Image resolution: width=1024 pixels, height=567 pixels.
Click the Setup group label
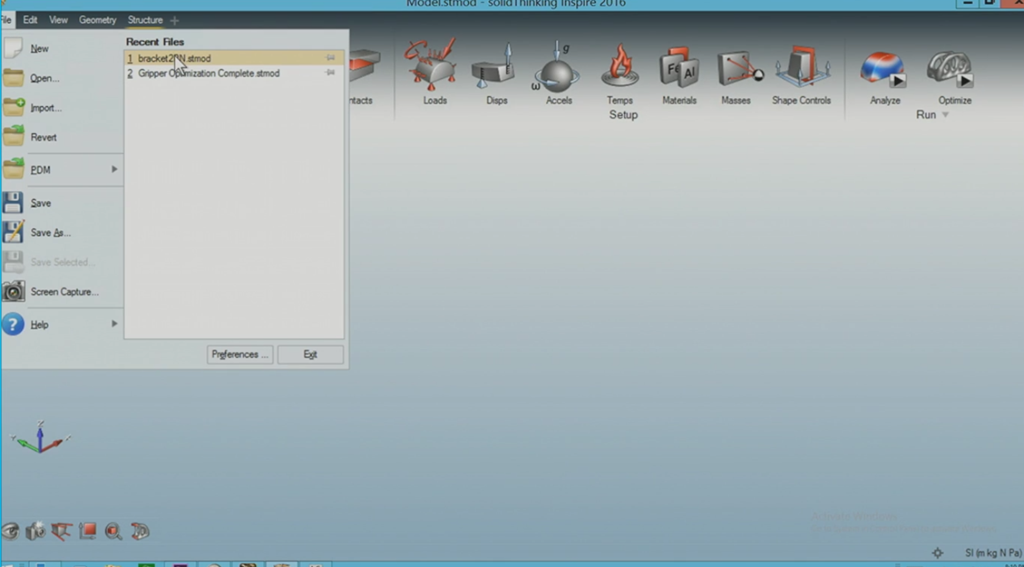click(623, 115)
